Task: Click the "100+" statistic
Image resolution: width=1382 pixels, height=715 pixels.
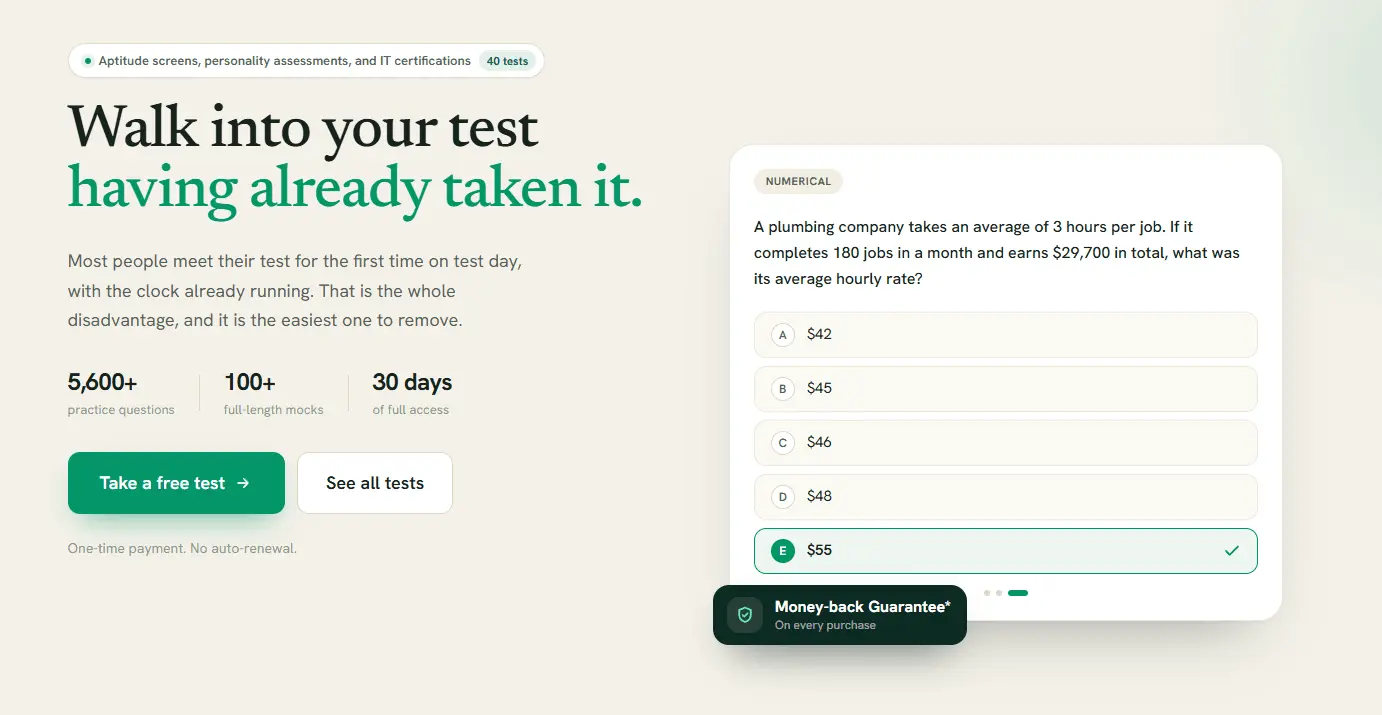Action: (250, 382)
